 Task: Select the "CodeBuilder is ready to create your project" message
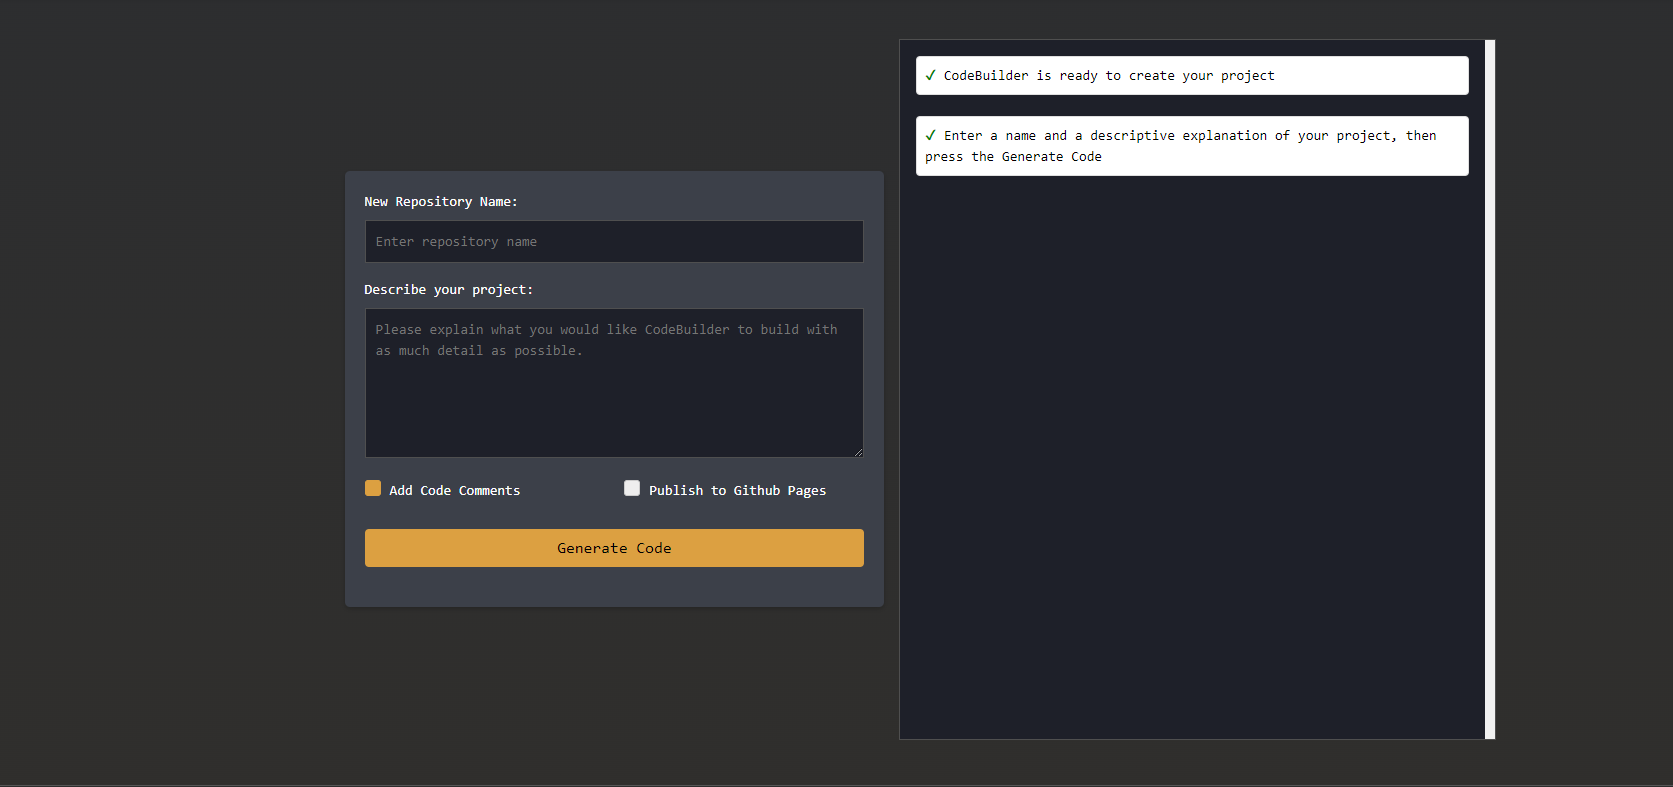(x=1192, y=76)
